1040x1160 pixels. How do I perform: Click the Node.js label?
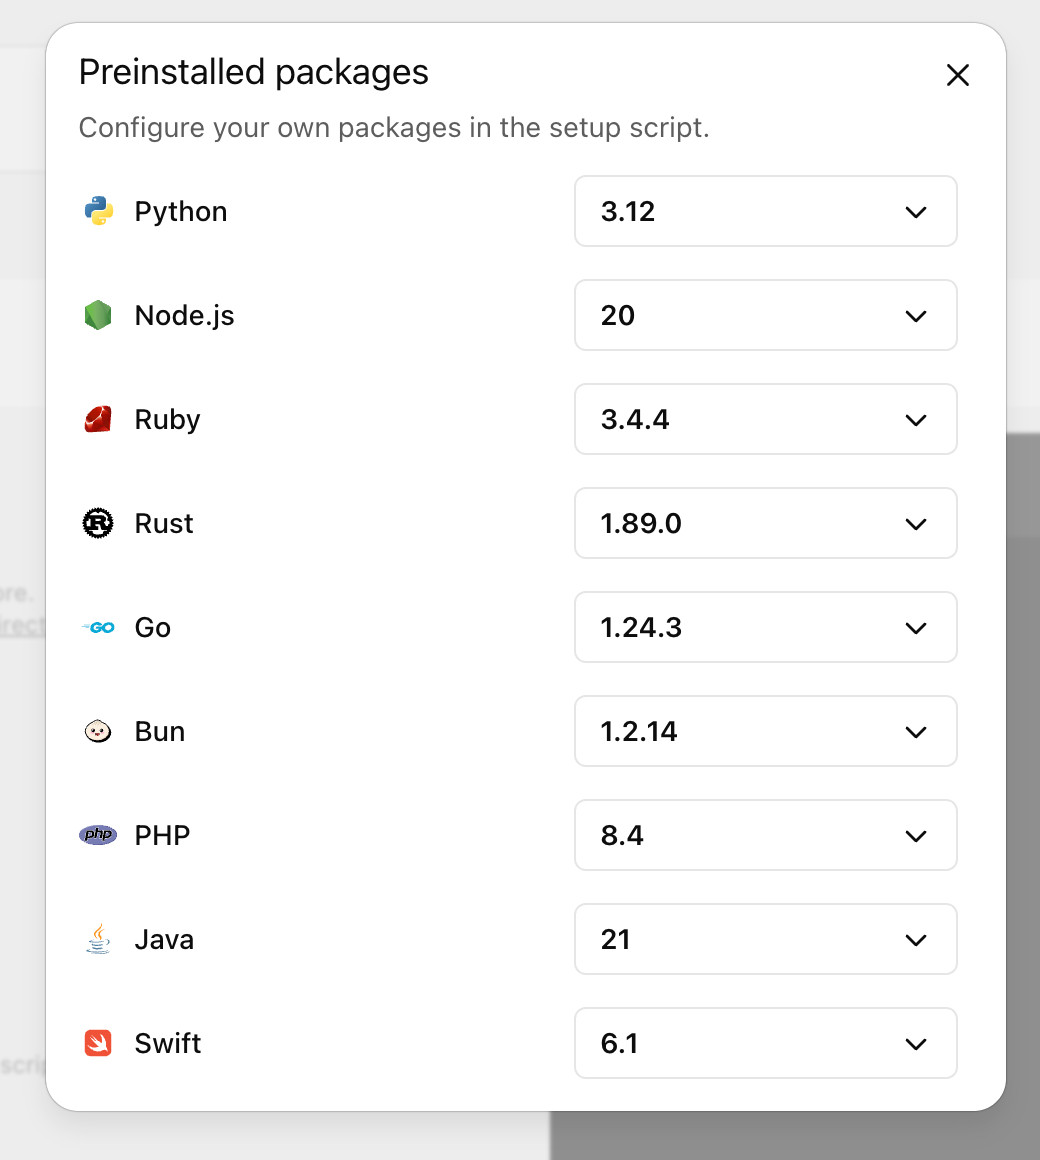[x=185, y=316]
